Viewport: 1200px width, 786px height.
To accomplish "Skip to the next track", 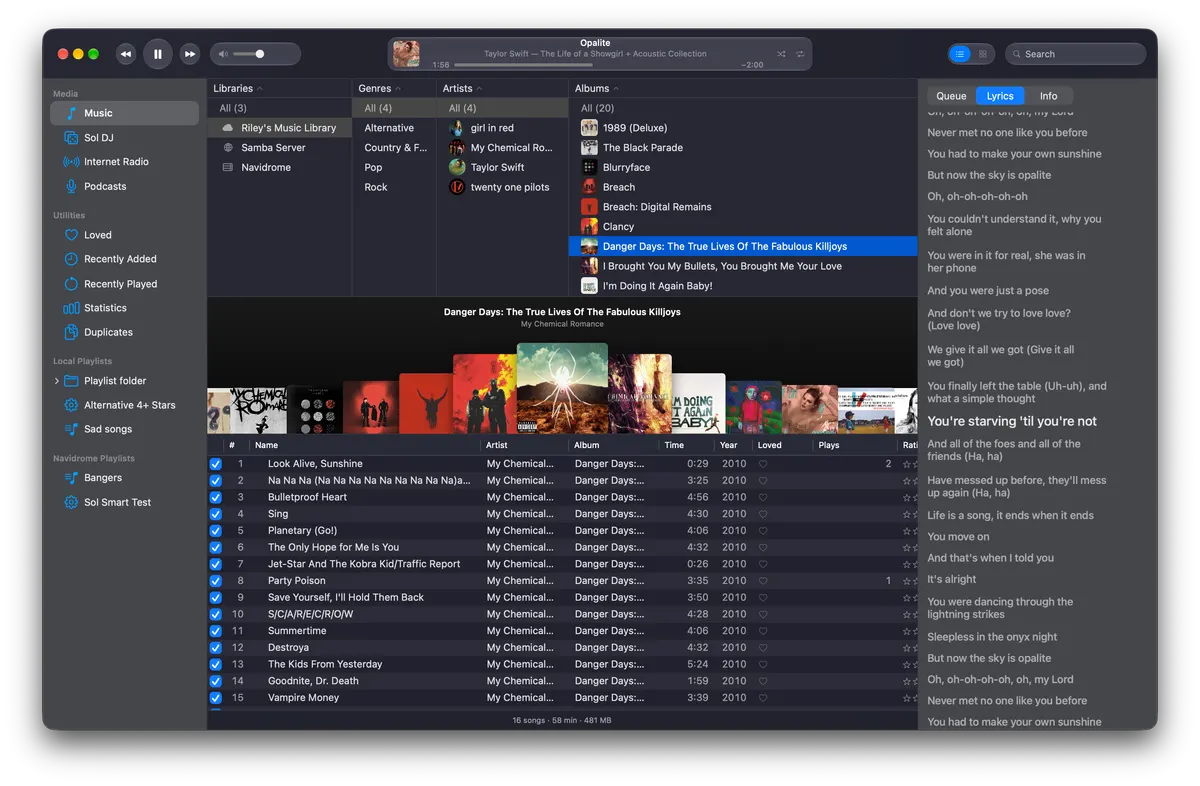I will pos(190,54).
